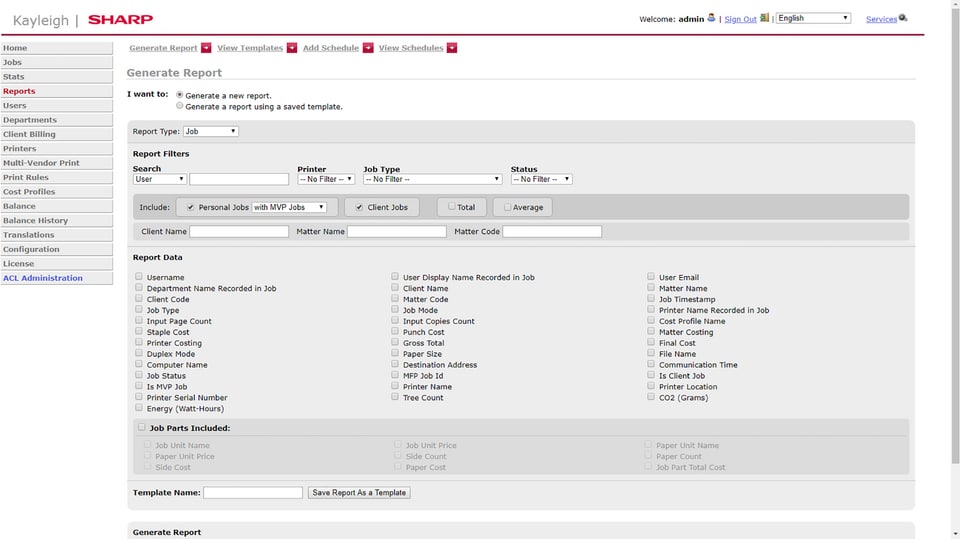Click the Services gear icon
Screen dimensions: 960x539
point(903,18)
